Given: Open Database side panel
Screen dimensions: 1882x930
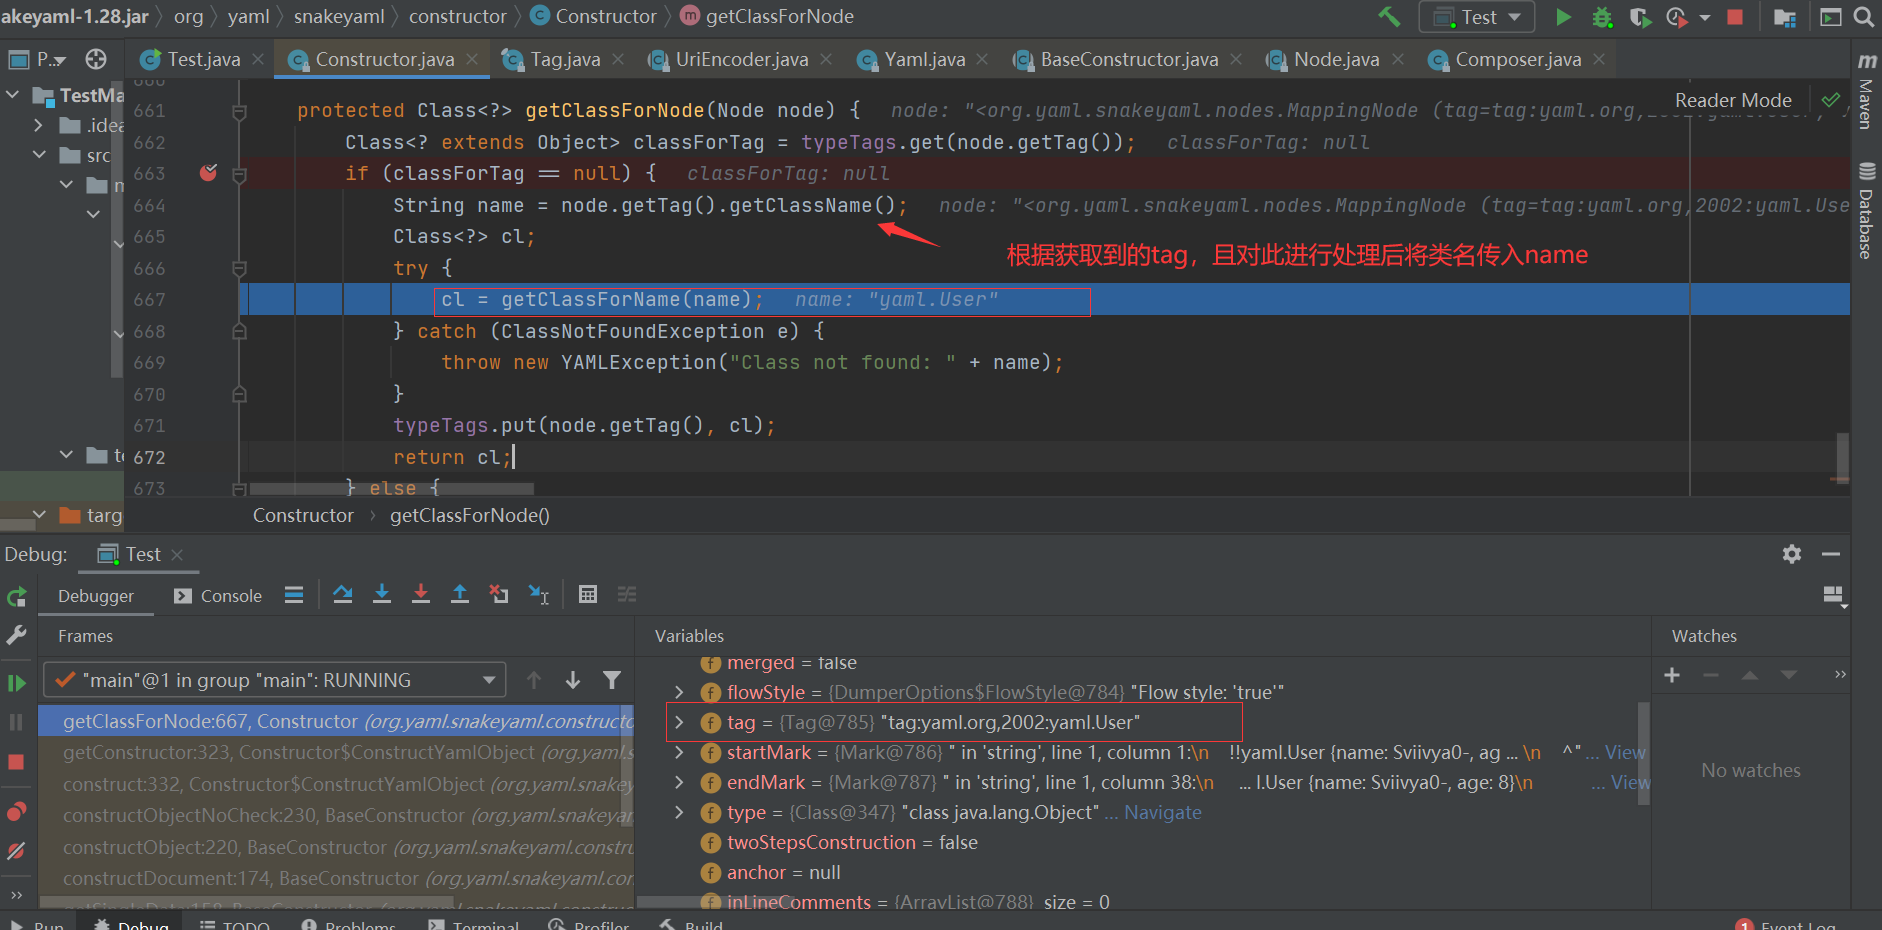Looking at the screenshot, I should pos(1866,211).
